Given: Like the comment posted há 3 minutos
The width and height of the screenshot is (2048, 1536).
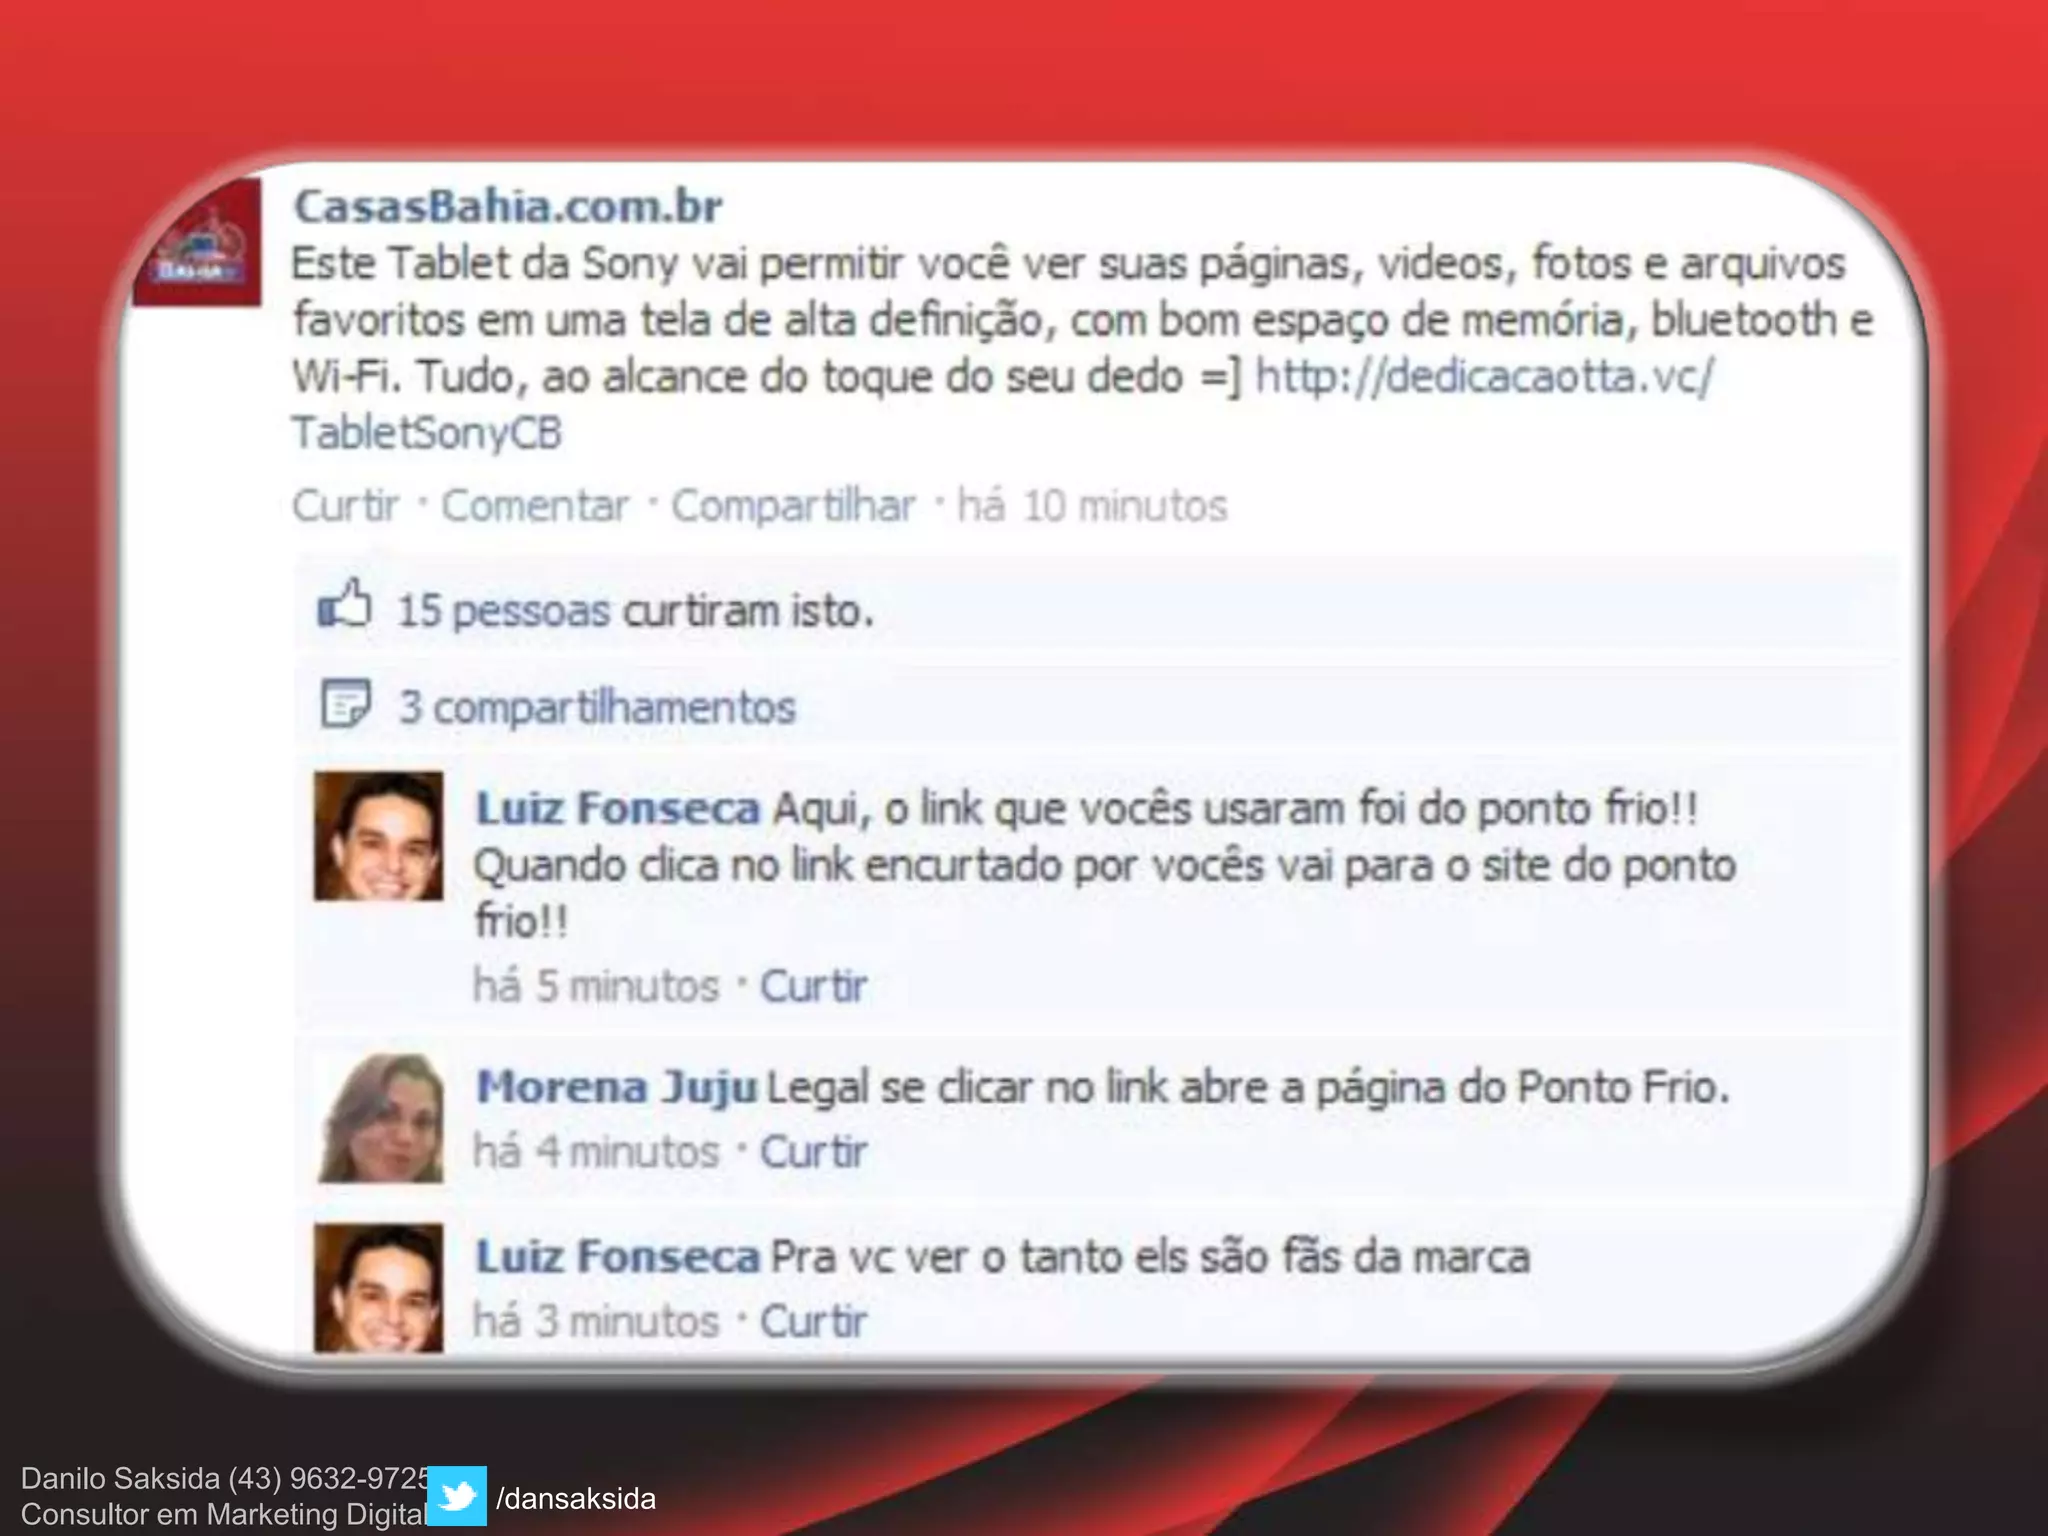Looking at the screenshot, I should point(813,1321).
